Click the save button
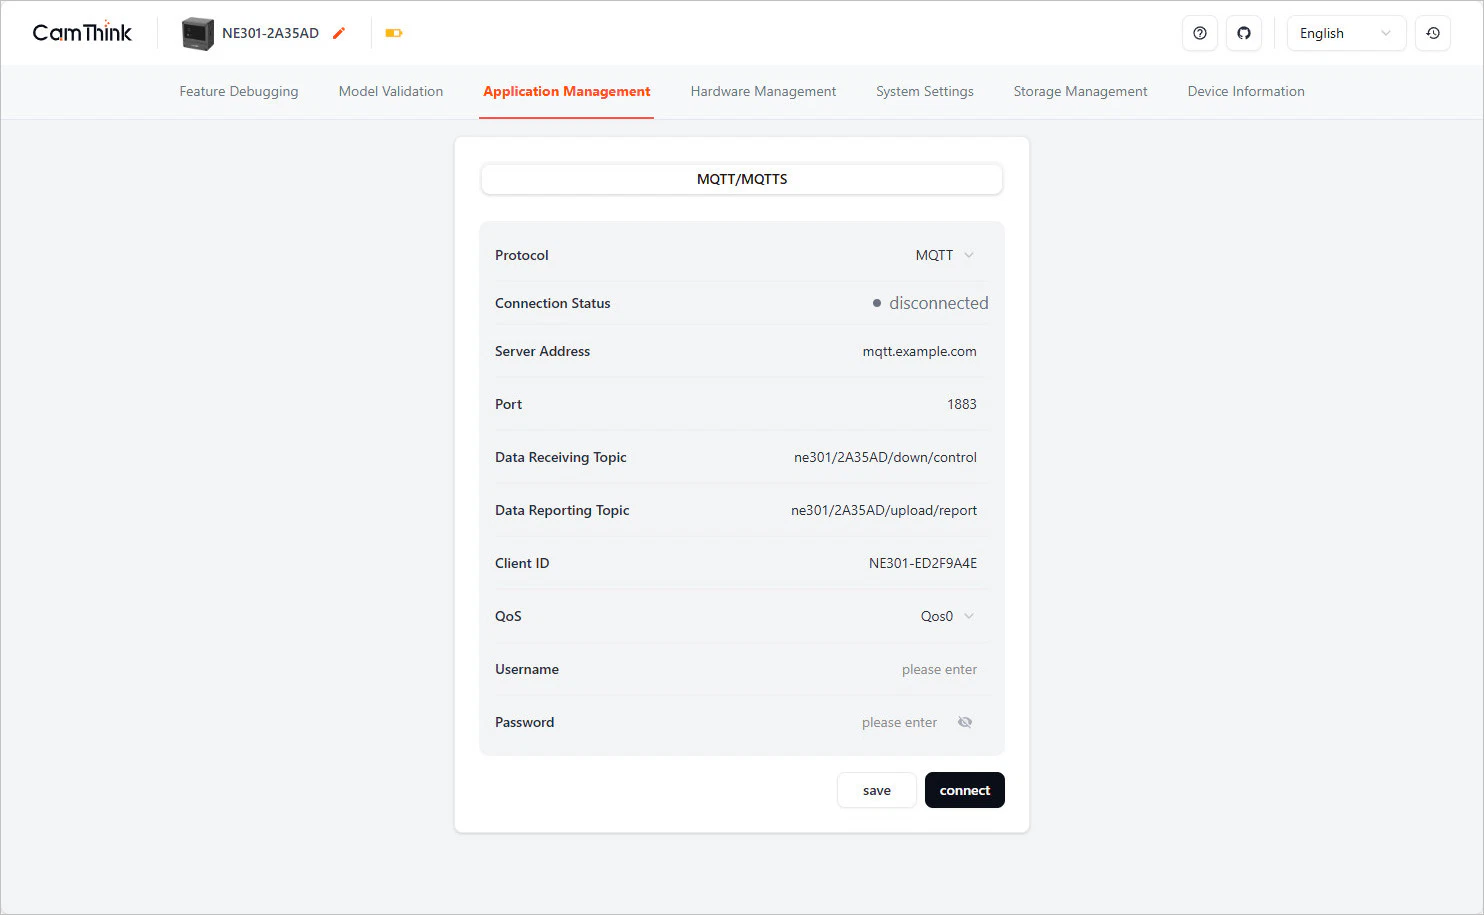Screen dimensions: 1484x915 click(x=877, y=790)
